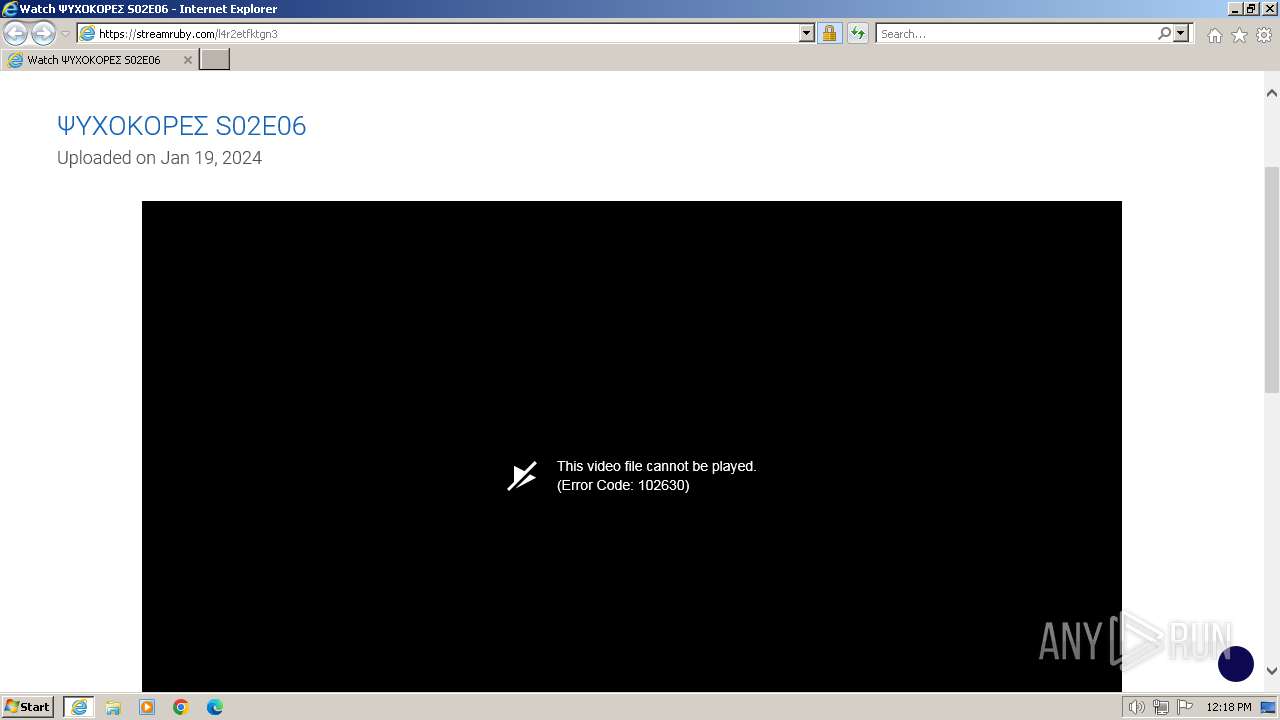Screen dimensions: 1280x720
Task: Launch Microsoft Edge from the taskbar
Action: tap(215, 707)
